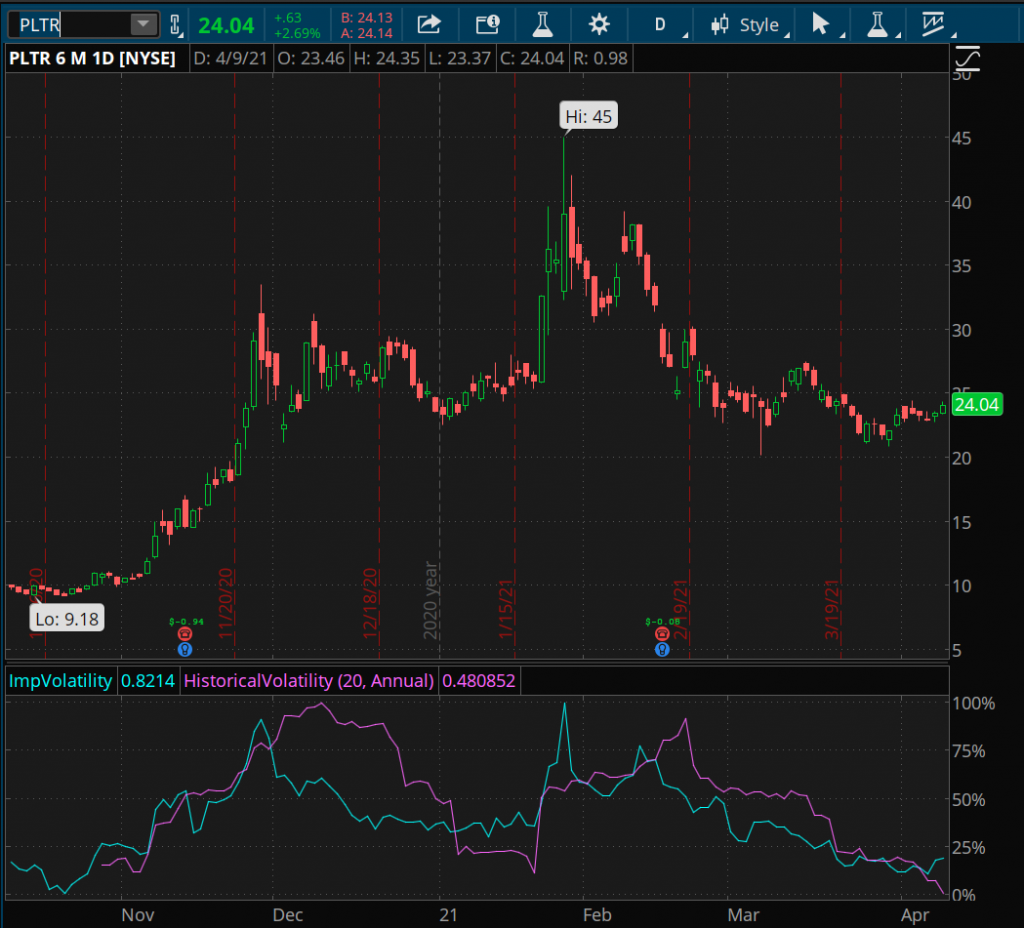Click the HistoricalVolatility (20, Annual) study label

[x=309, y=680]
